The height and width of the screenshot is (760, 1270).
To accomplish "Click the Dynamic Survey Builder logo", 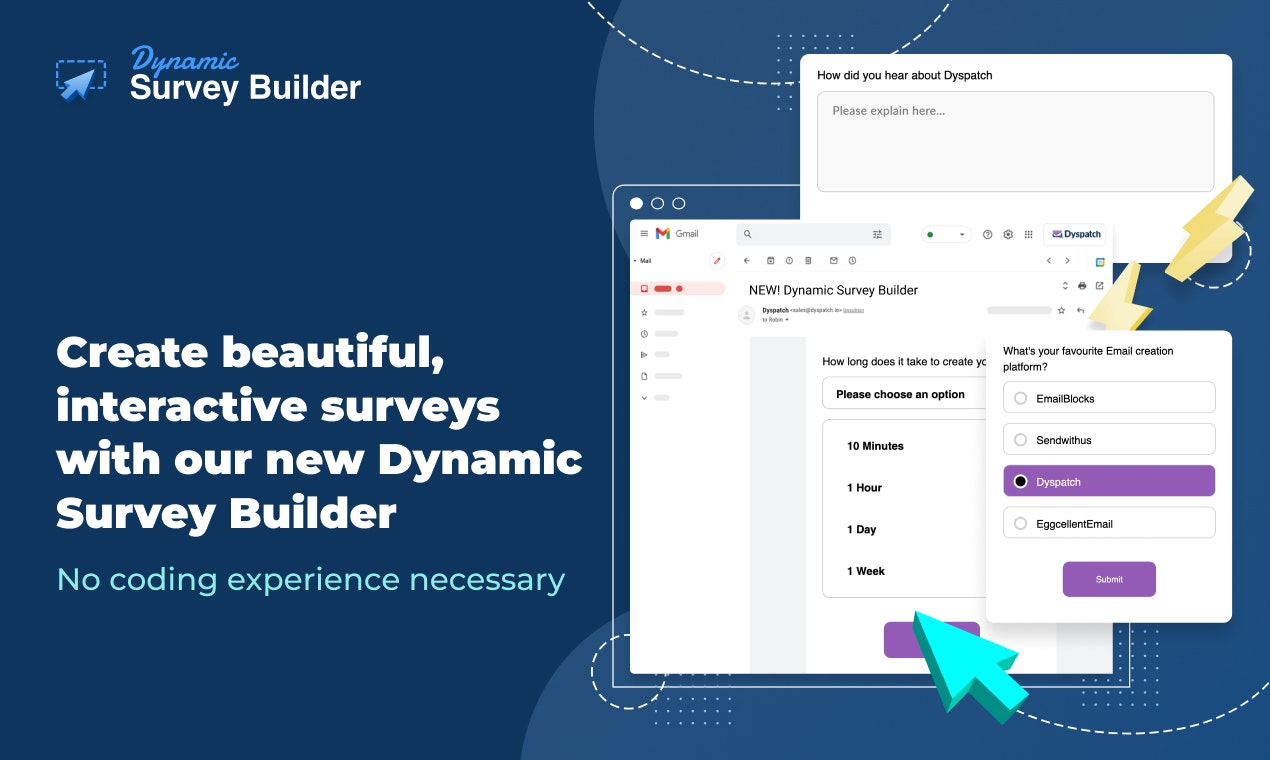I will [208, 74].
